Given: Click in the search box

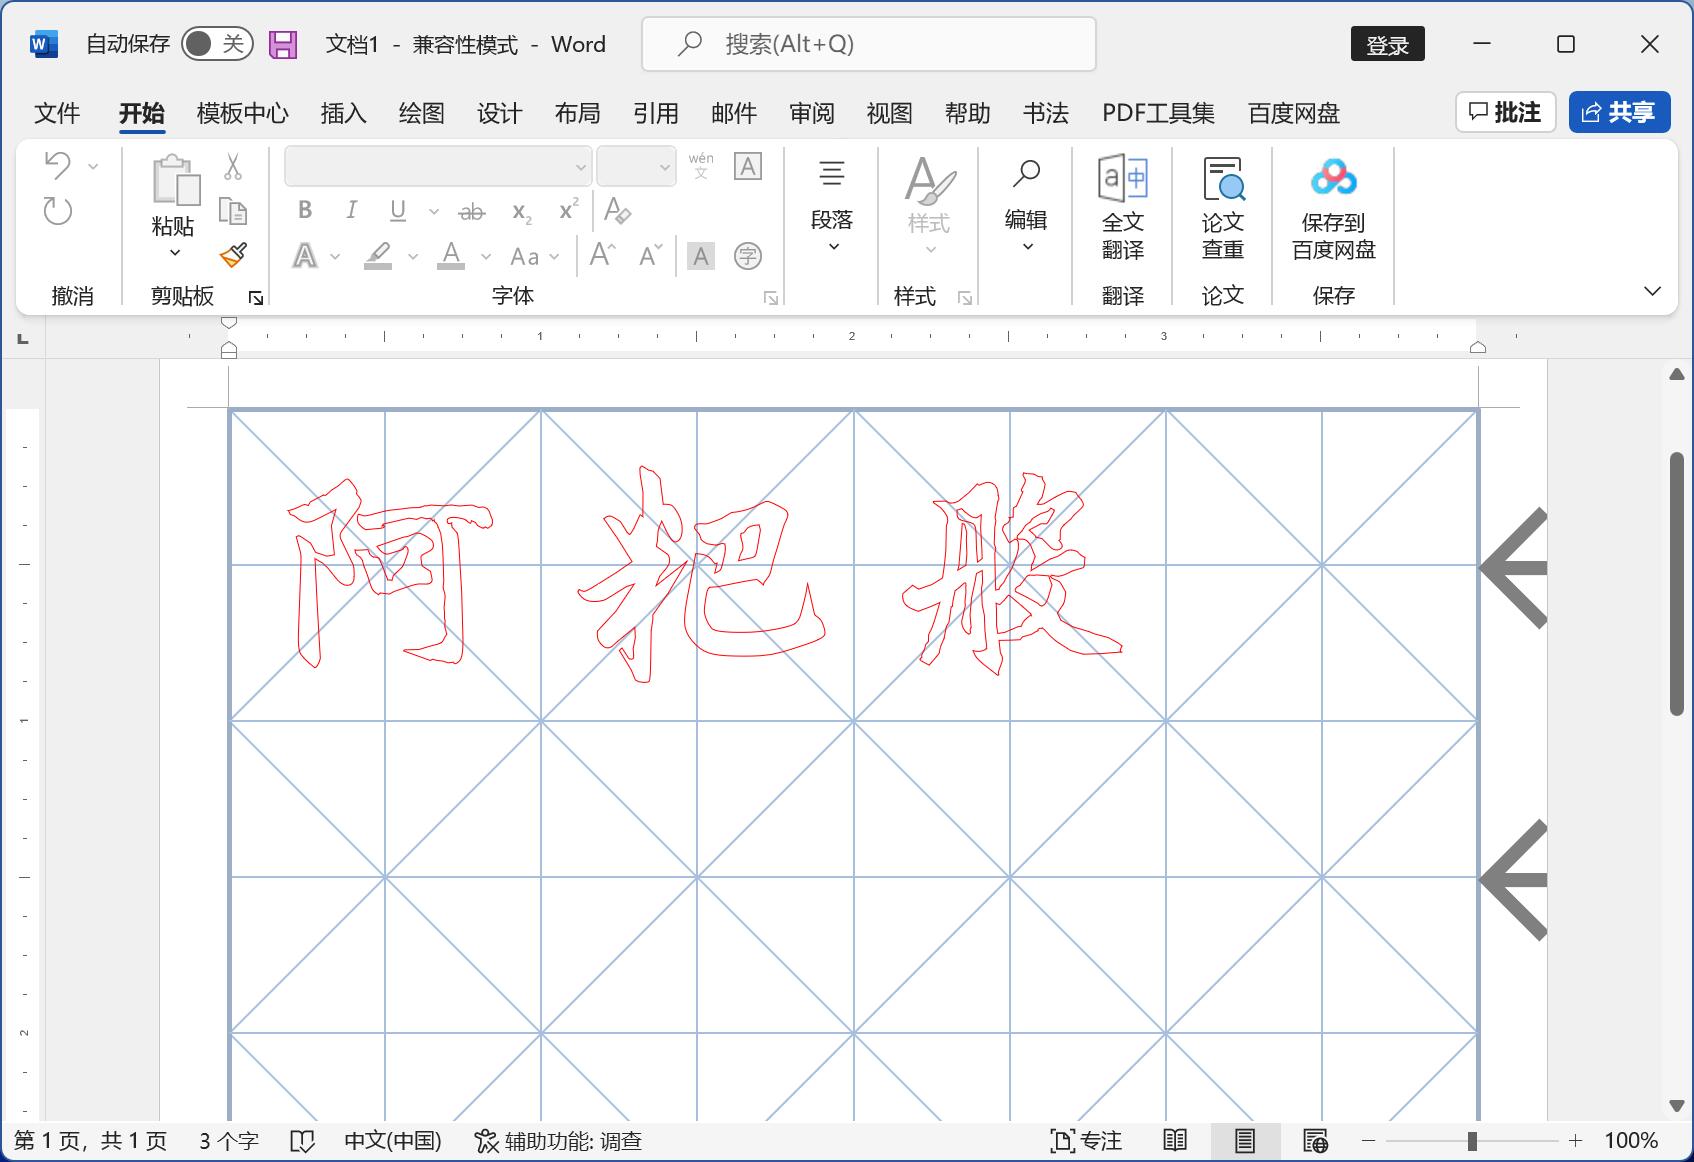Looking at the screenshot, I should pos(869,44).
